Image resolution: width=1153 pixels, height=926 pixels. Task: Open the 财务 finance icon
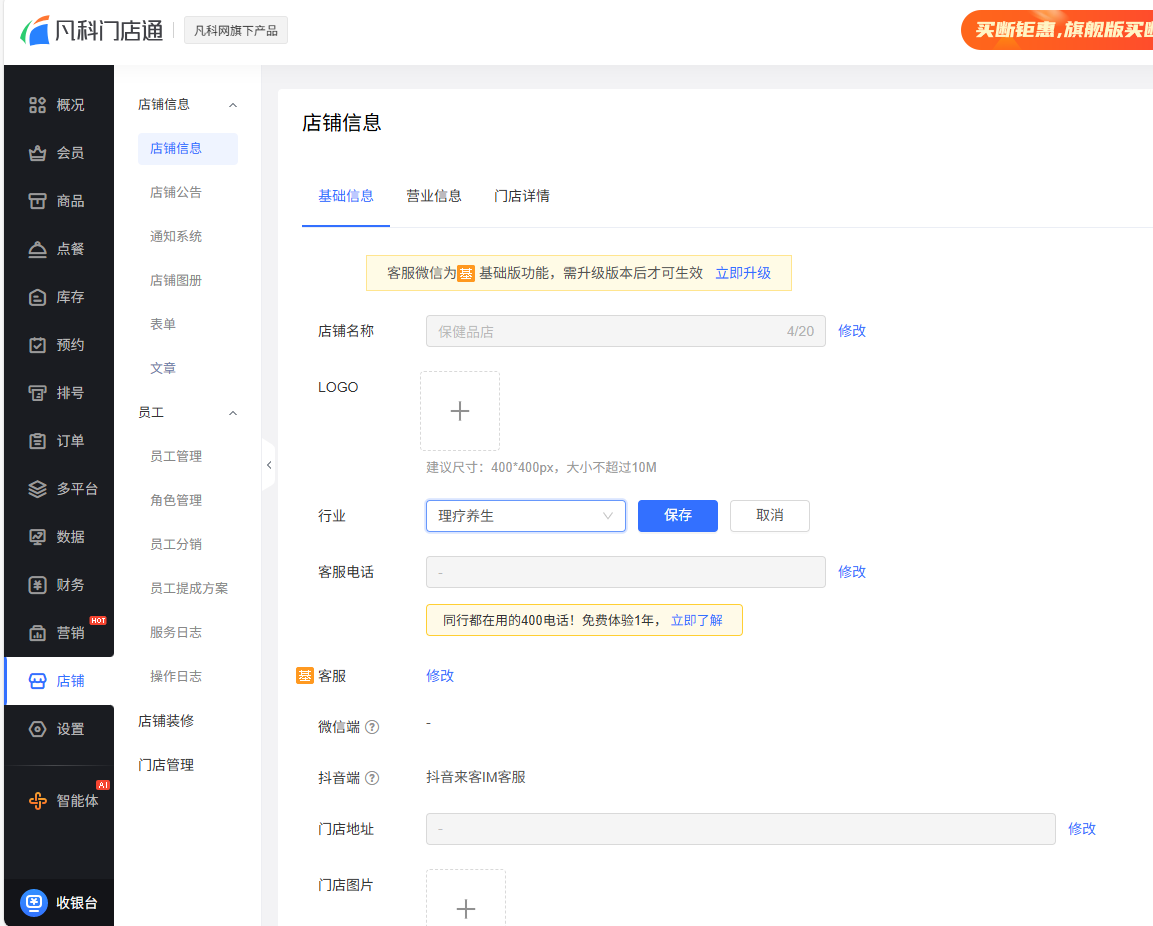point(37,585)
